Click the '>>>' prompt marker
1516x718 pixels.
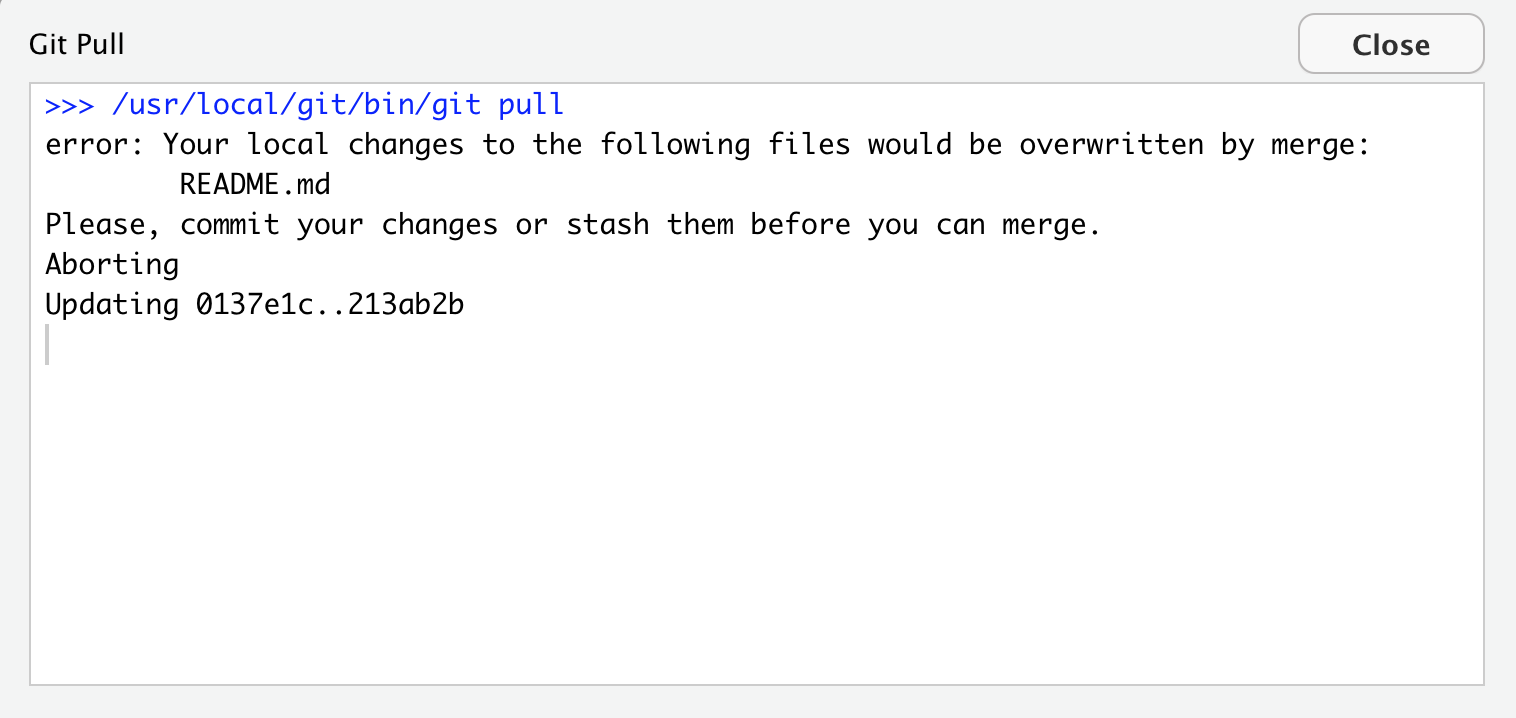point(70,104)
